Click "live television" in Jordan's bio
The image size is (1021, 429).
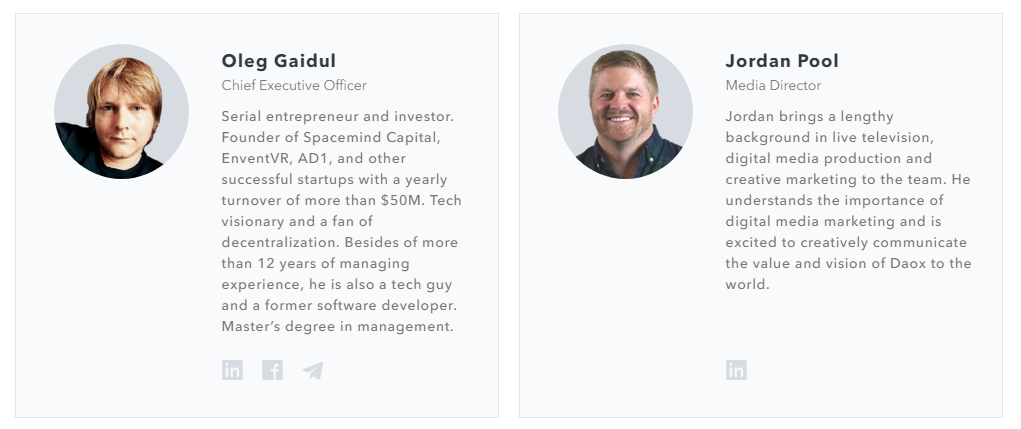(x=886, y=137)
